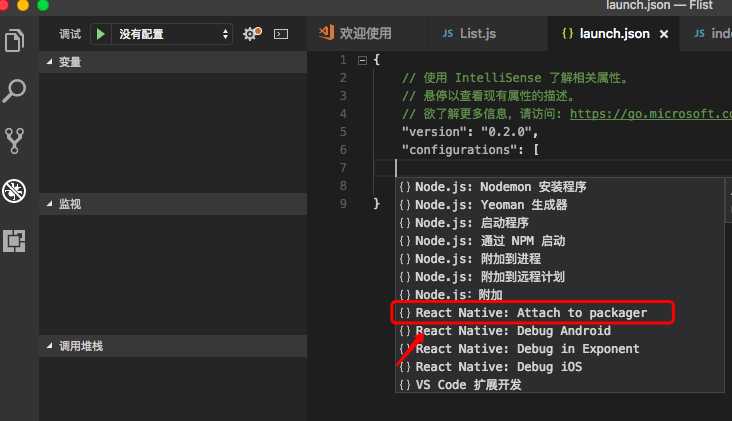Select the 没有配置 configuration dropdown
Image resolution: width=732 pixels, height=421 pixels.
click(172, 34)
